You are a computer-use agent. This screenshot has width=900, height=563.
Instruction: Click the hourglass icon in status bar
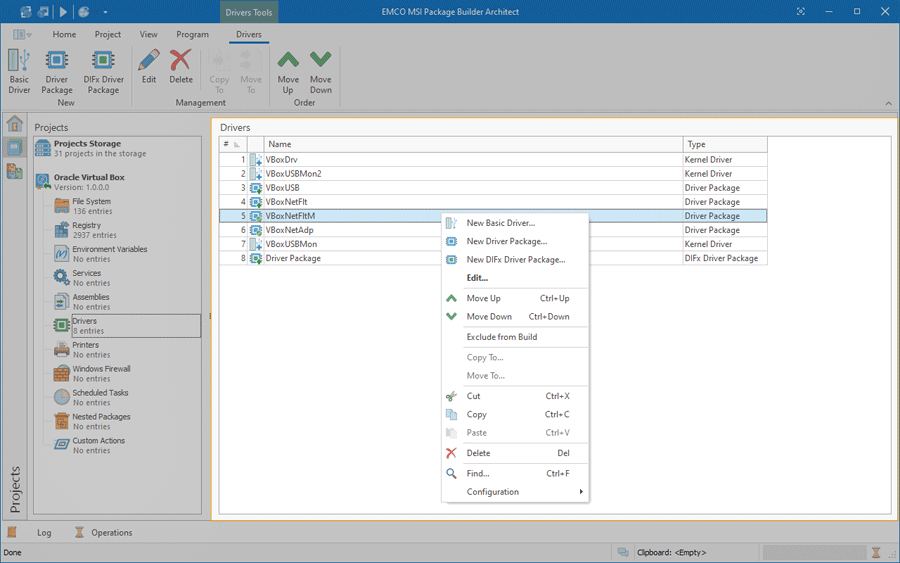pos(876,553)
